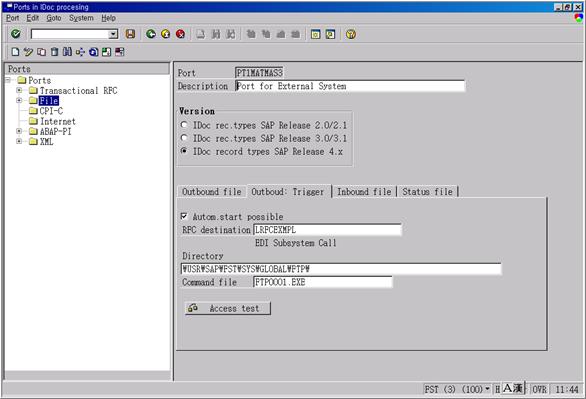Click the yellow Exit arrow icon

click(166, 34)
